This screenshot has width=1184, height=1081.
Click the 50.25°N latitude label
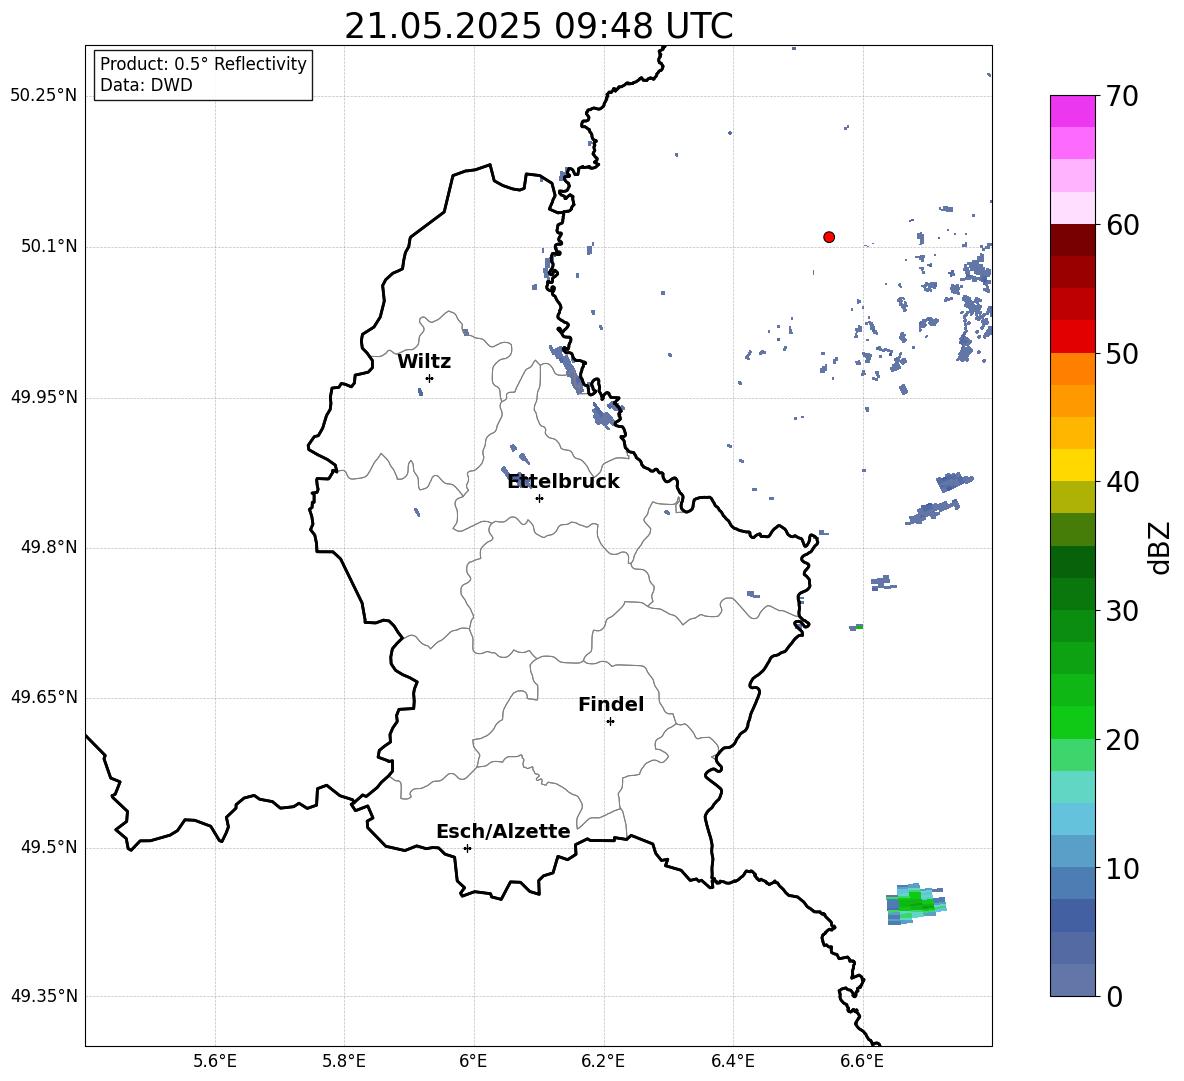[x=44, y=96]
